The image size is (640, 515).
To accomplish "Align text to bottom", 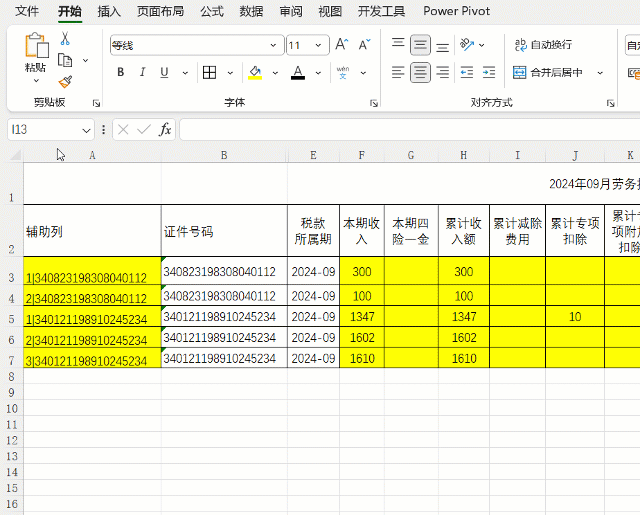I will point(442,46).
